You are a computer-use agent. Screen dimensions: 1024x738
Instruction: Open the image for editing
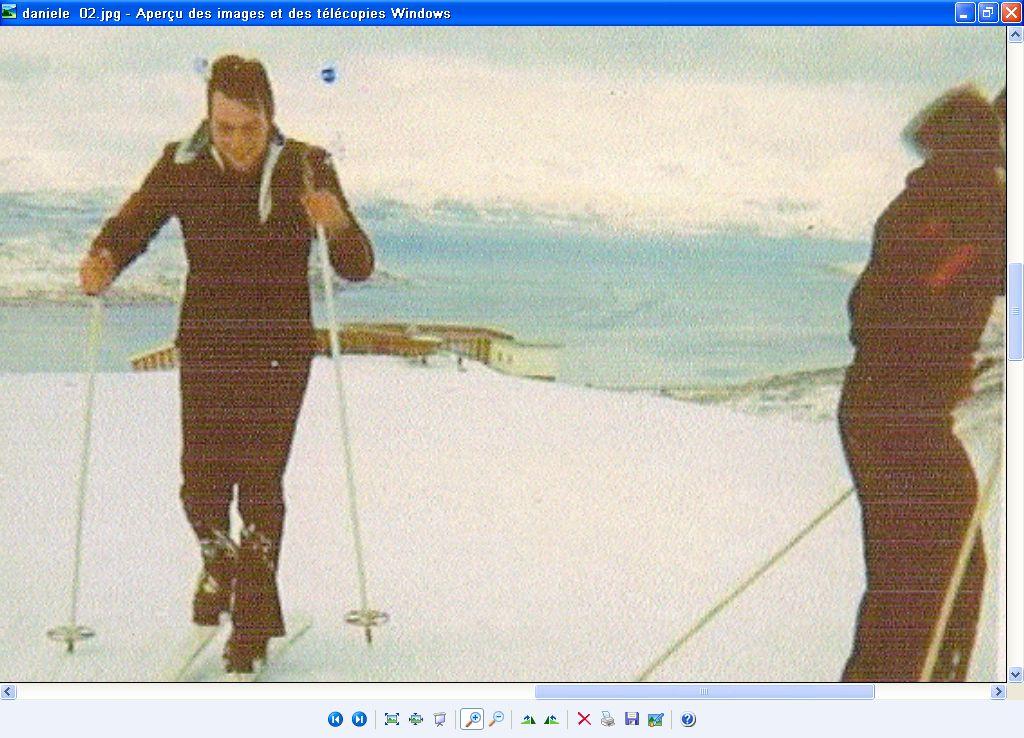[x=655, y=719]
